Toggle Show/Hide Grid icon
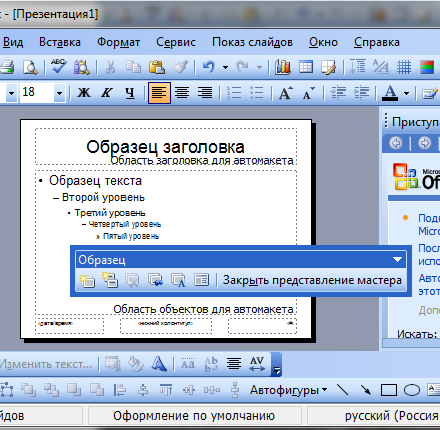This screenshot has height=430, width=440. click(404, 67)
